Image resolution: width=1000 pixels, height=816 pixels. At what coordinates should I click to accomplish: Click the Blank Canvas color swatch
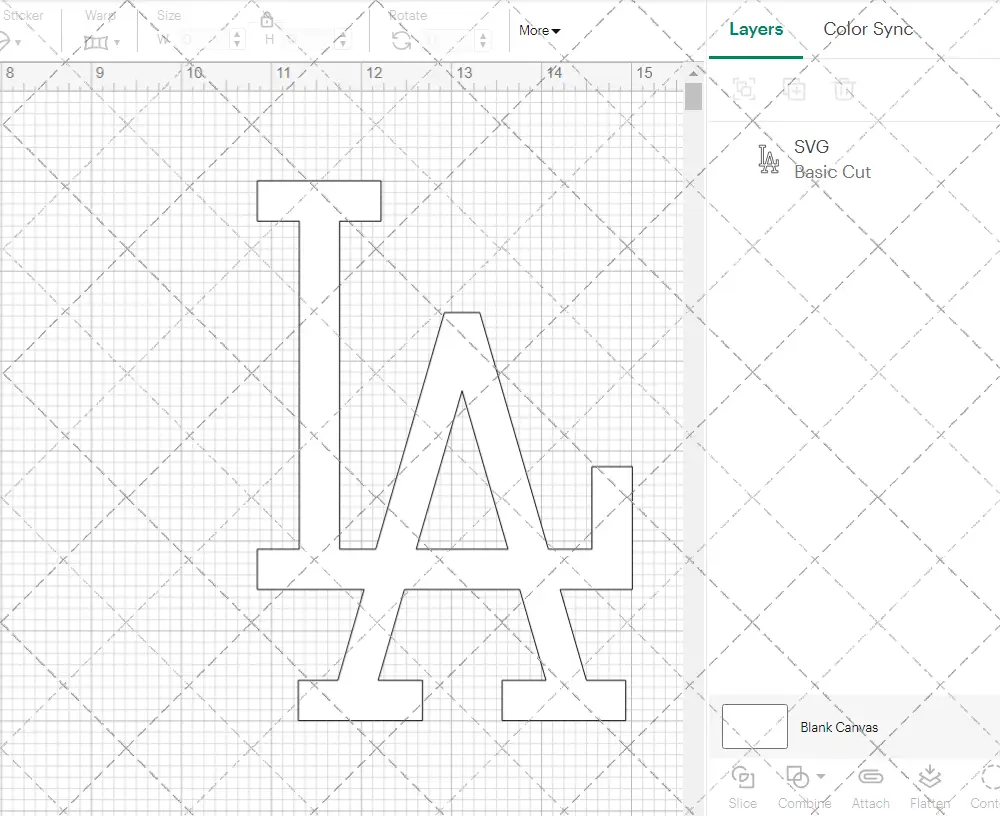(x=754, y=727)
